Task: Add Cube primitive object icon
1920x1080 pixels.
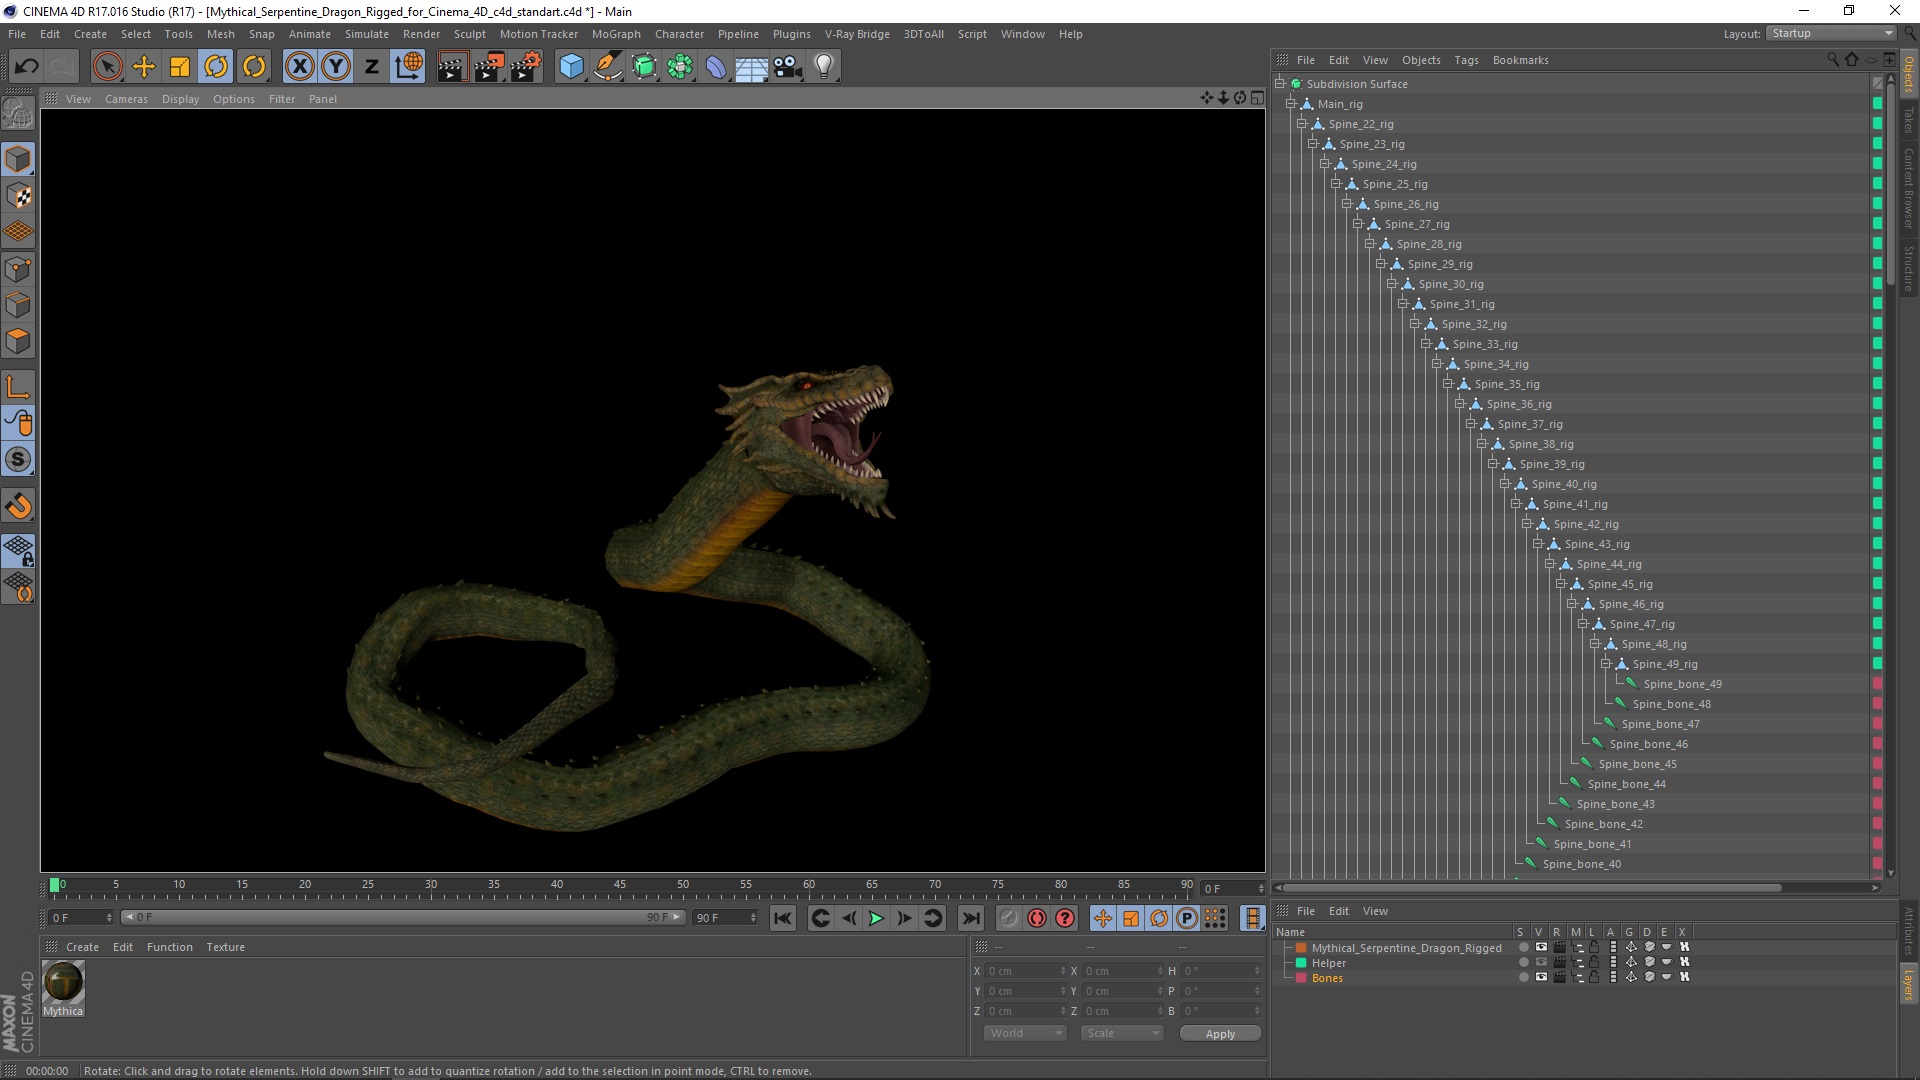Action: coord(571,67)
